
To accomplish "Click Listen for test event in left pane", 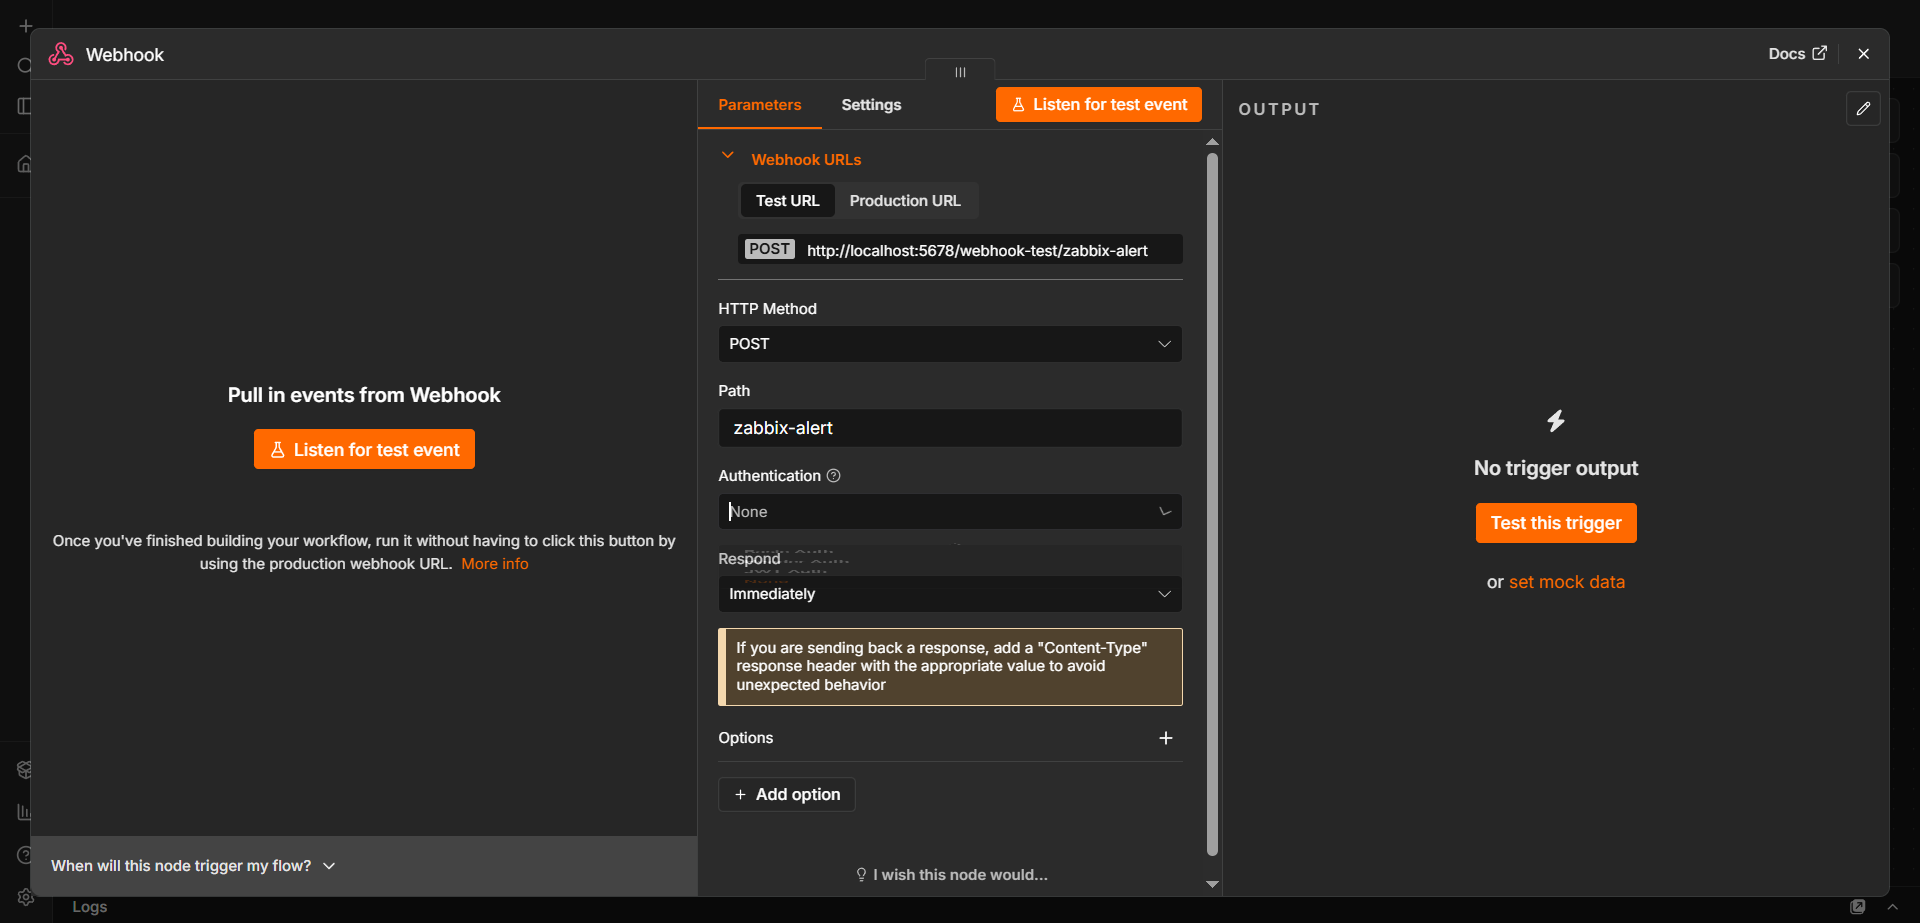I will (364, 450).
